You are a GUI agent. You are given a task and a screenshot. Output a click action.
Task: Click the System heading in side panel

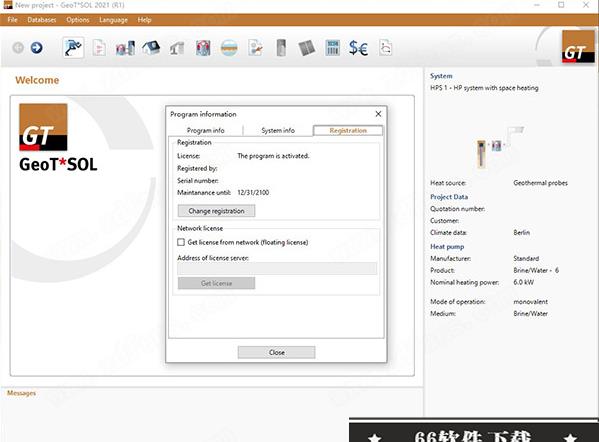click(x=441, y=76)
